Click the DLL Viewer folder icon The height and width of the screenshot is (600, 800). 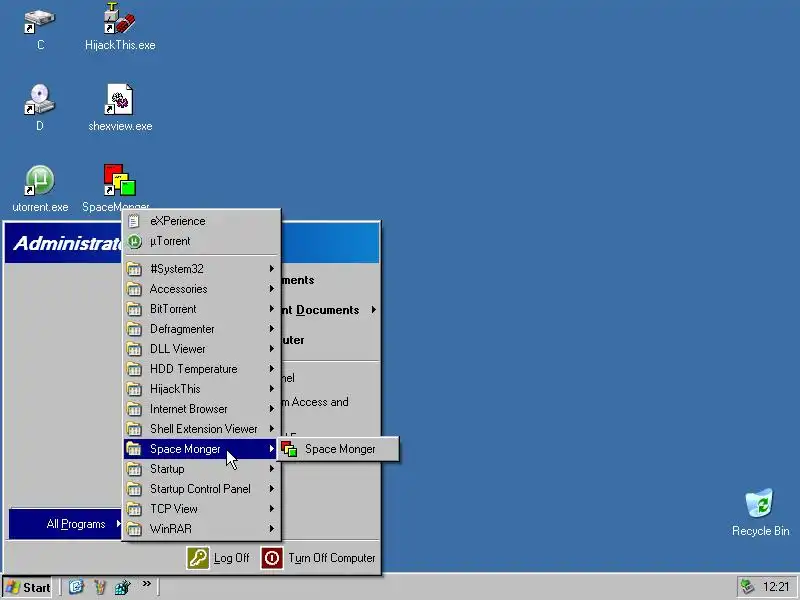134,349
